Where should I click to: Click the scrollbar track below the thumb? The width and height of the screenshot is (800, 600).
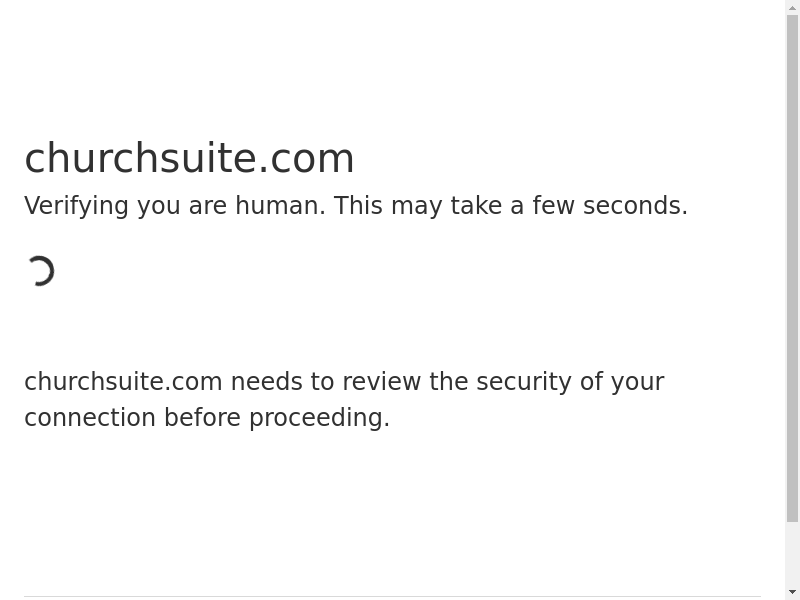click(792, 554)
